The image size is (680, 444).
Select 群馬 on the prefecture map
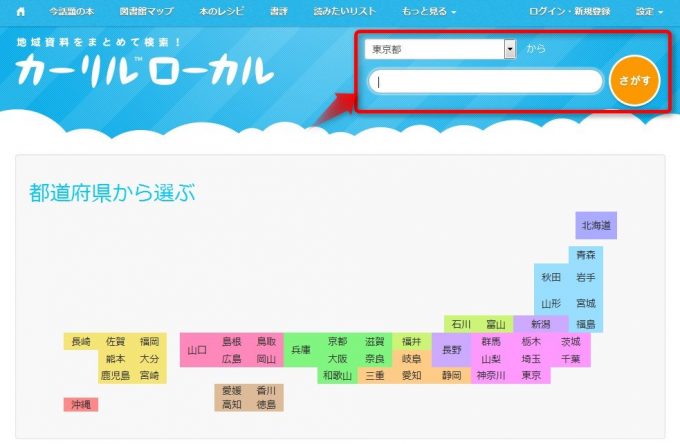point(491,341)
